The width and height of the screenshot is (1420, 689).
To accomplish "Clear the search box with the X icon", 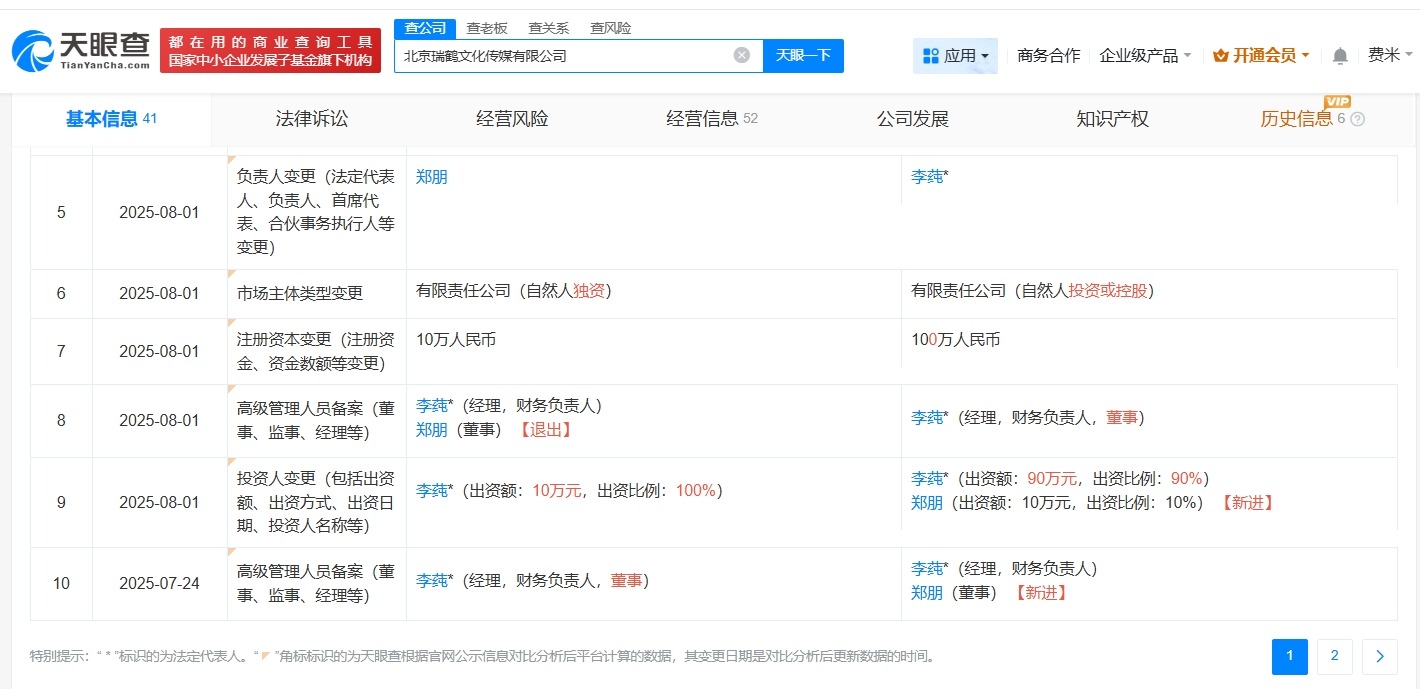I will pos(740,55).
